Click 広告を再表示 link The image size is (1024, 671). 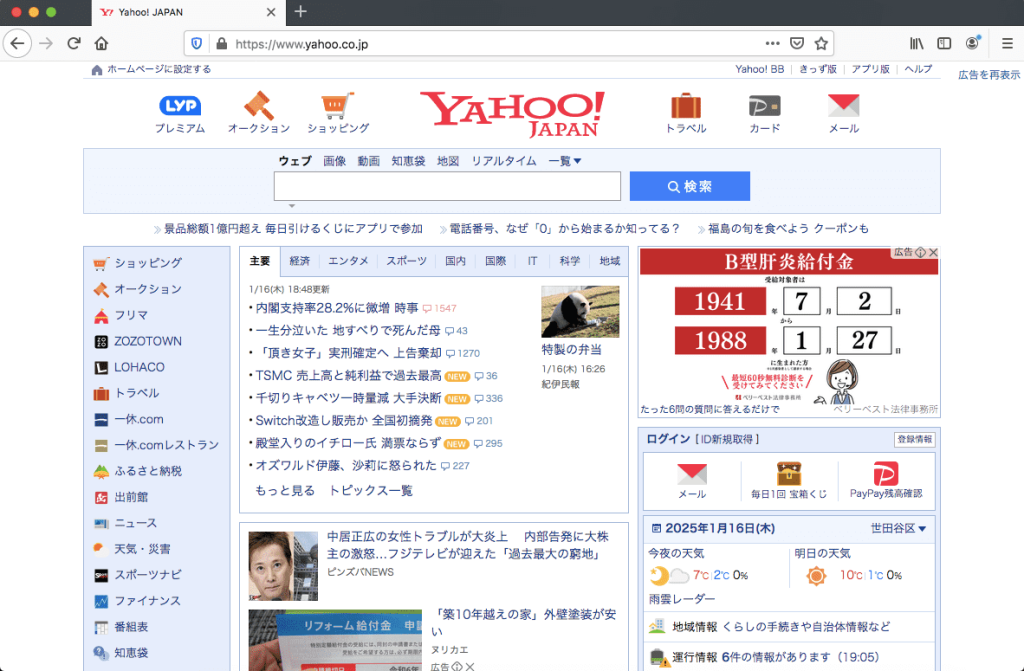point(989,75)
